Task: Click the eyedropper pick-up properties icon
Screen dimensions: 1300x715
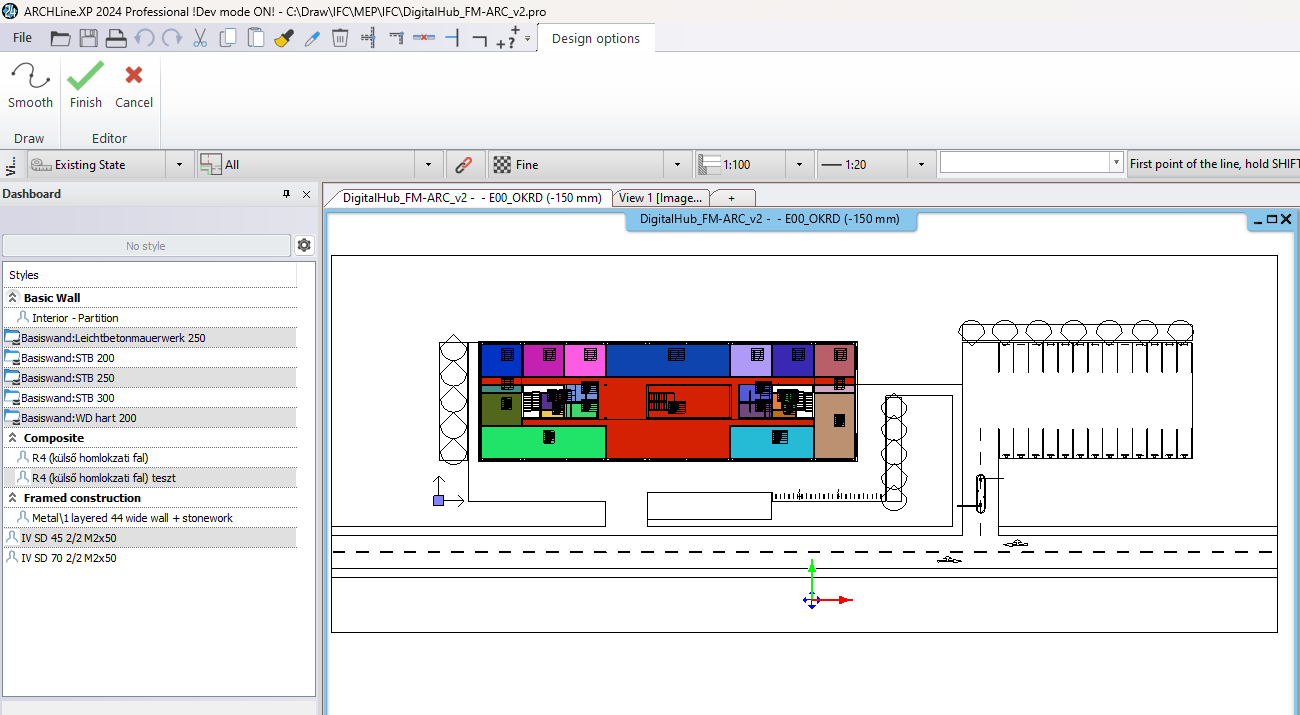Action: coord(311,37)
